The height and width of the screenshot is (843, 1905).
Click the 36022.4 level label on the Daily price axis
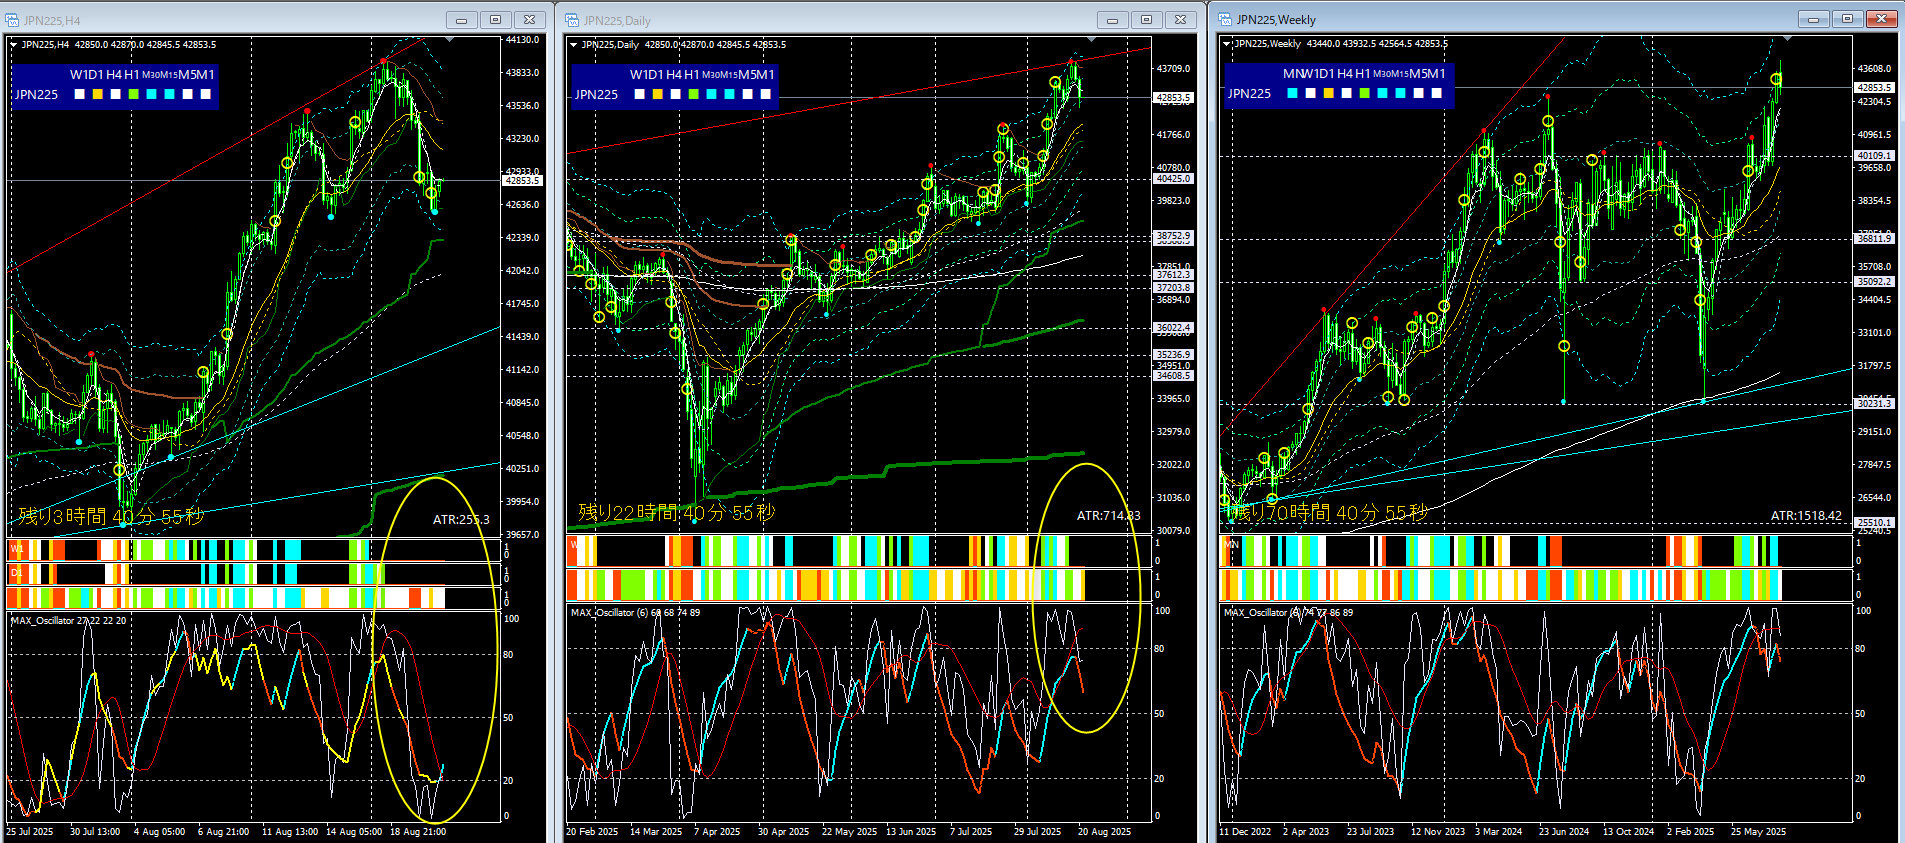(1173, 328)
